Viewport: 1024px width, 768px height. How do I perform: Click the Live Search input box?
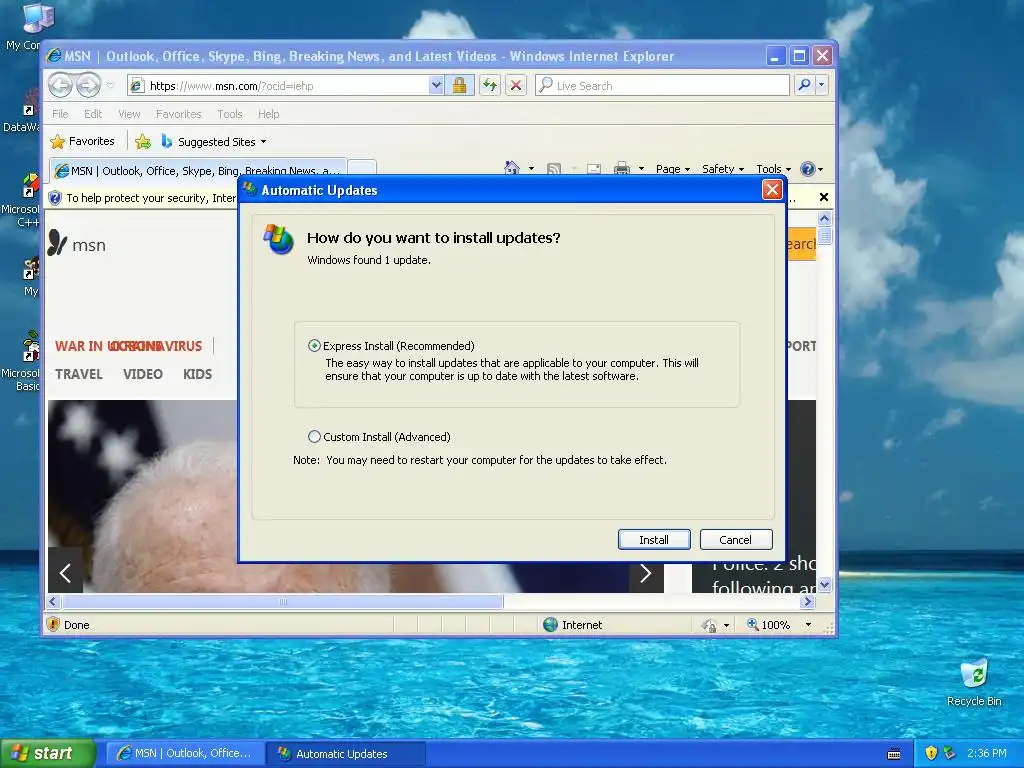[x=662, y=86]
